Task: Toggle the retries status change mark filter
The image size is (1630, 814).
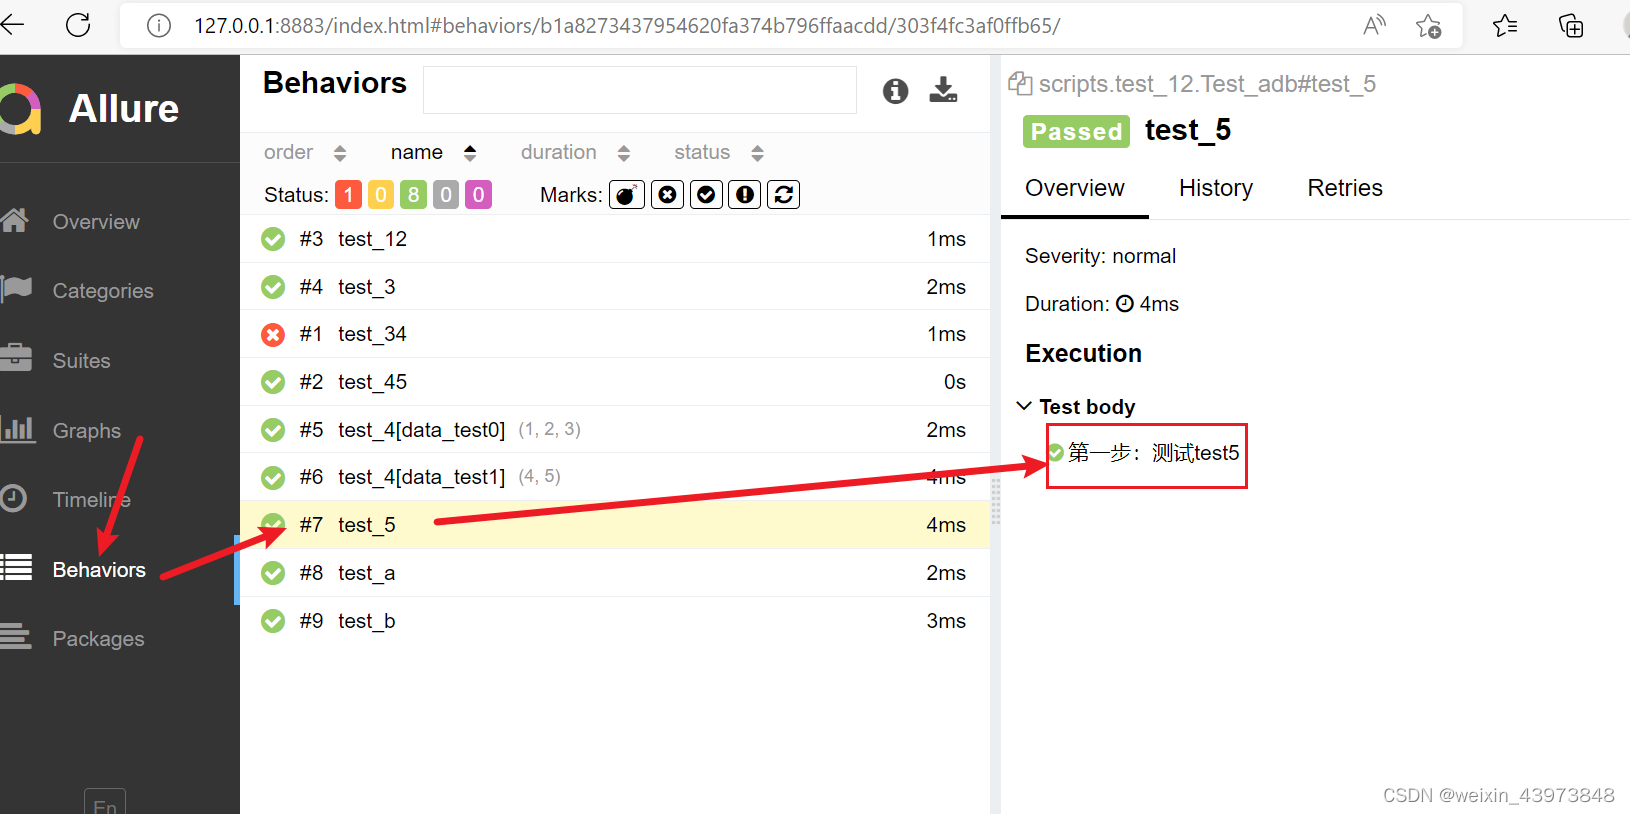Action: click(783, 194)
